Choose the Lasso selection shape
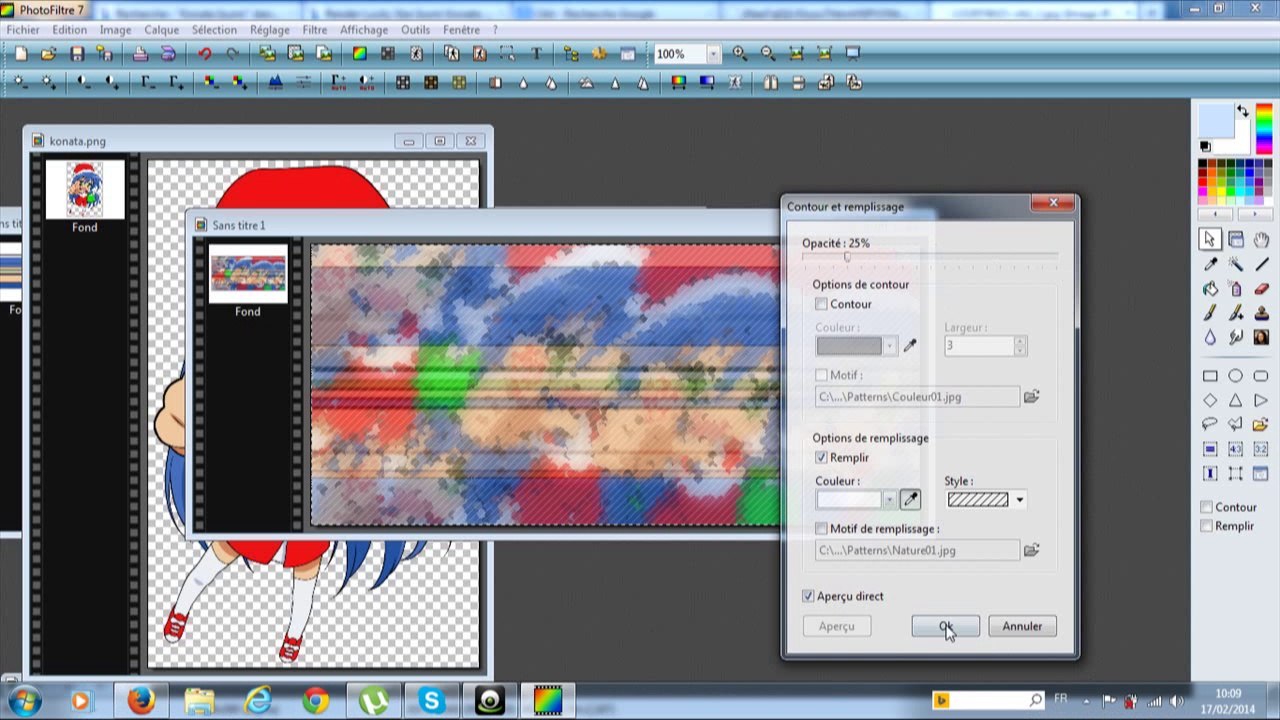The height and width of the screenshot is (720, 1280). pyautogui.click(x=1210, y=424)
